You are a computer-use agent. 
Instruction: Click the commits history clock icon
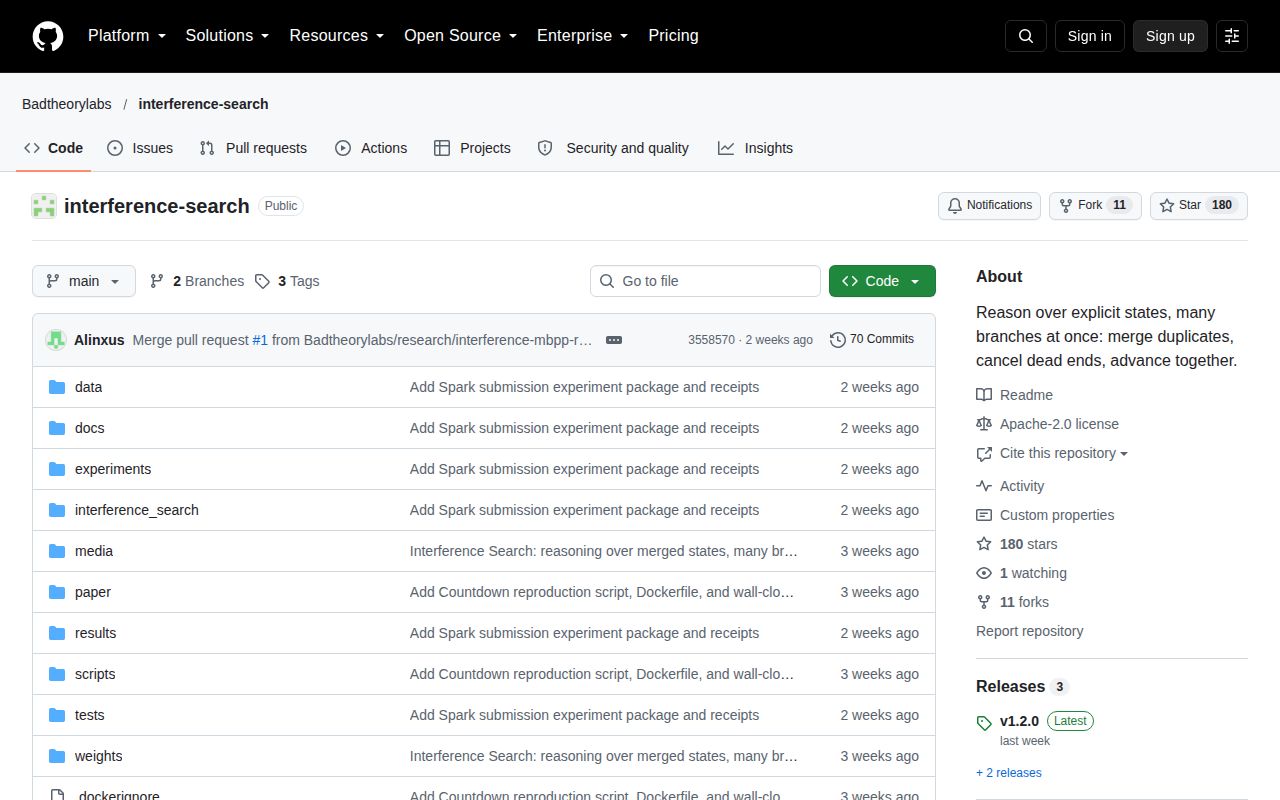838,340
